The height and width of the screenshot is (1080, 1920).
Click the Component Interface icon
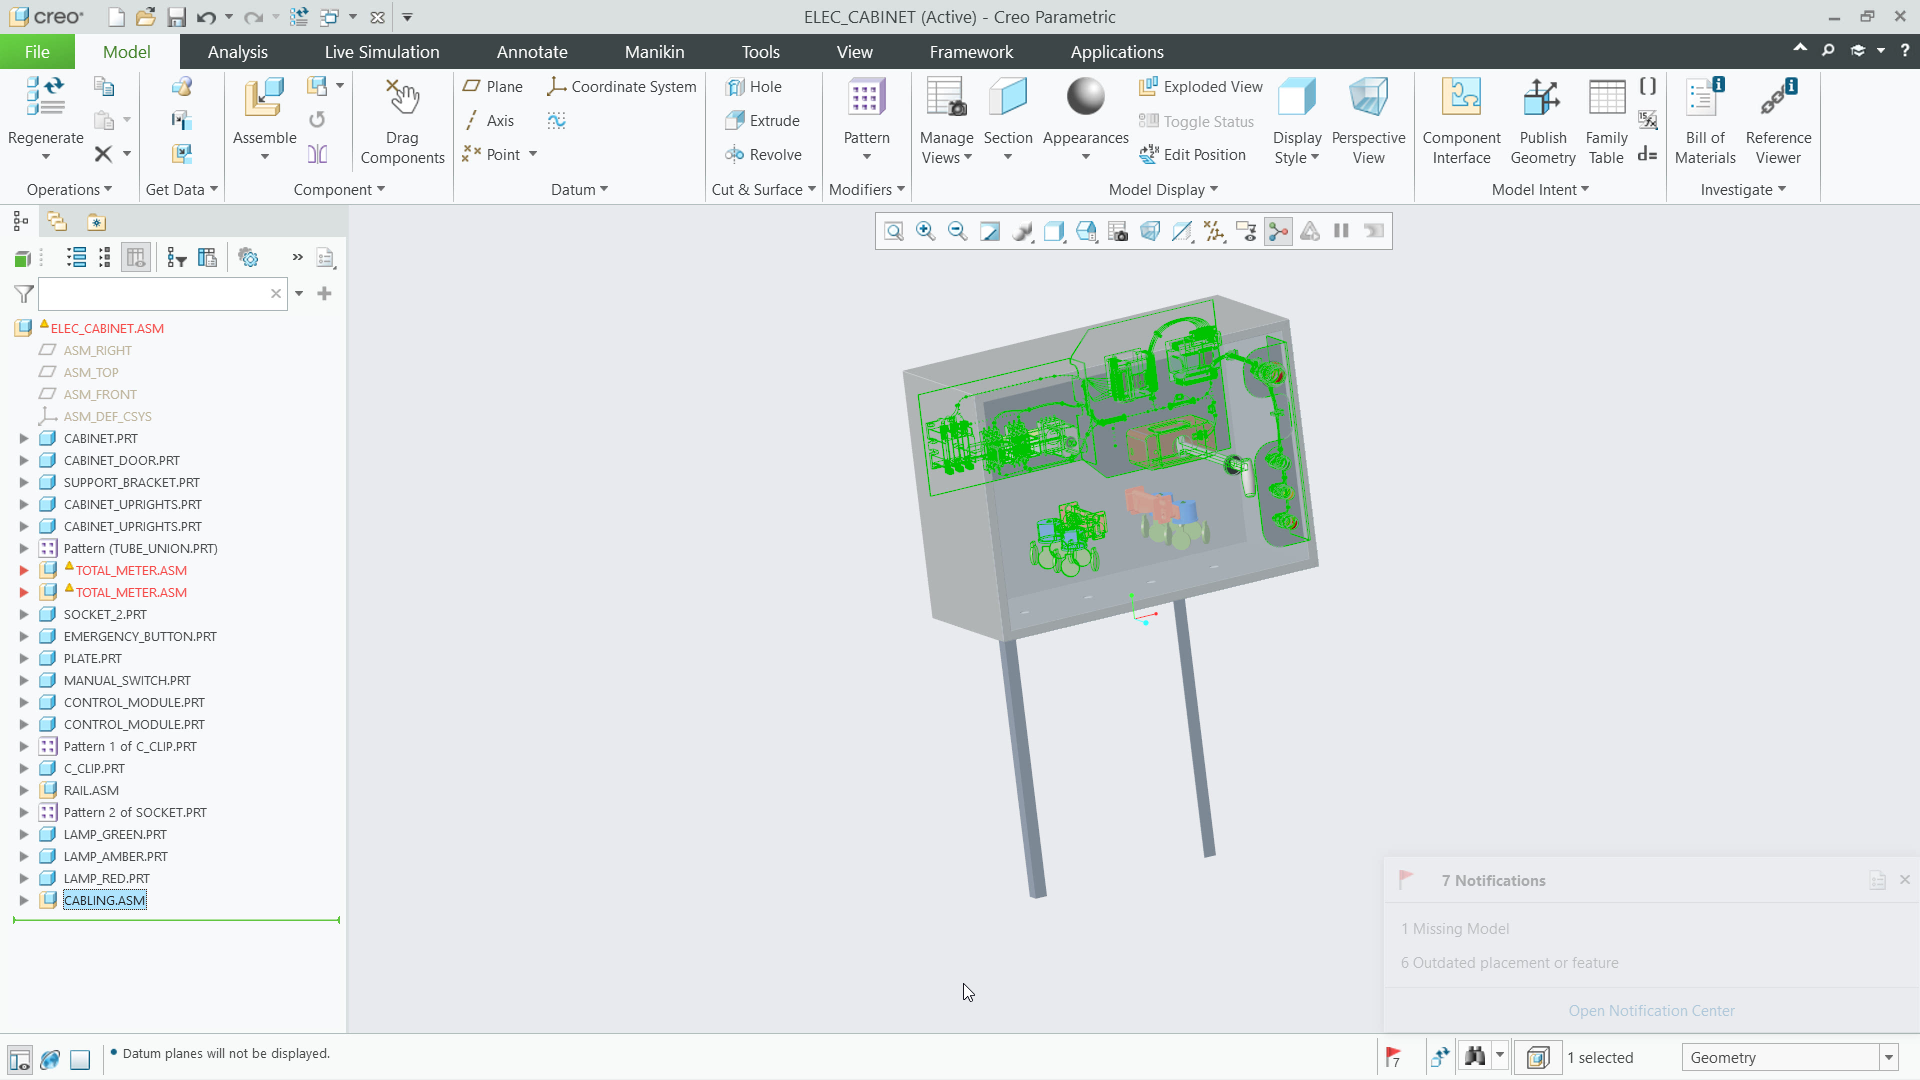[x=1461, y=97]
